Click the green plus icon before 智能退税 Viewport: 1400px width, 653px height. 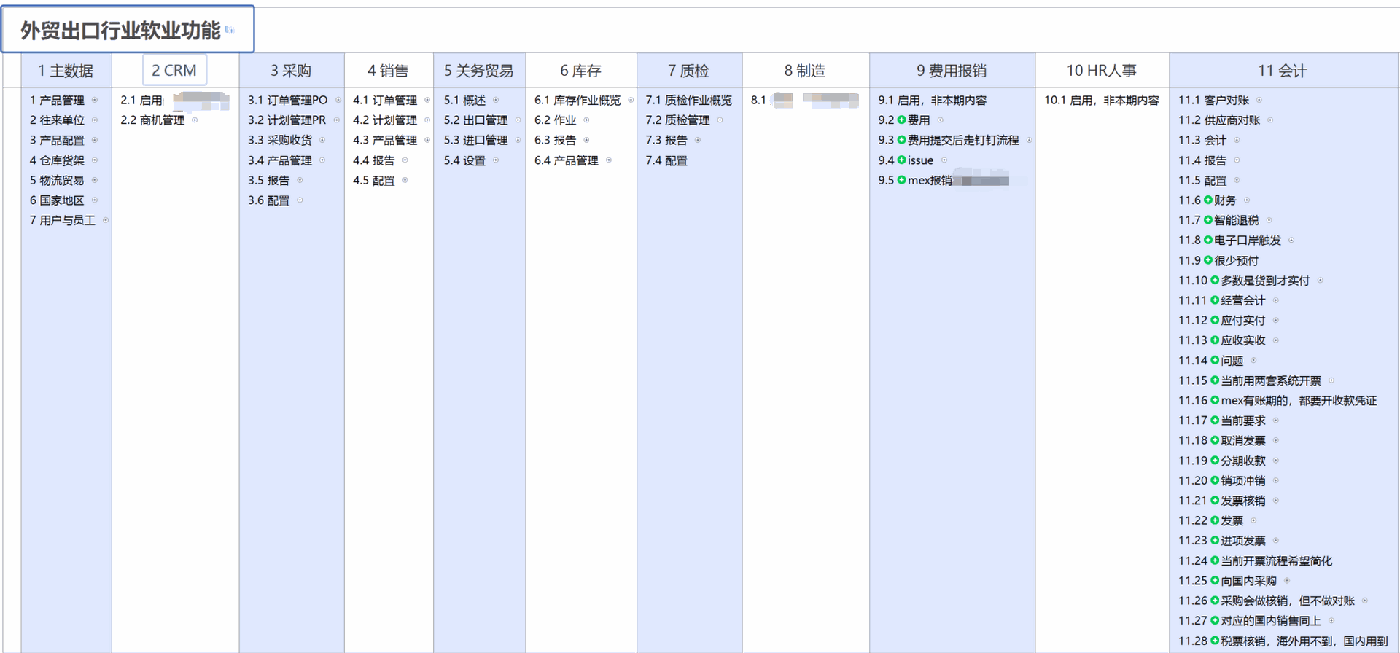pos(1209,219)
